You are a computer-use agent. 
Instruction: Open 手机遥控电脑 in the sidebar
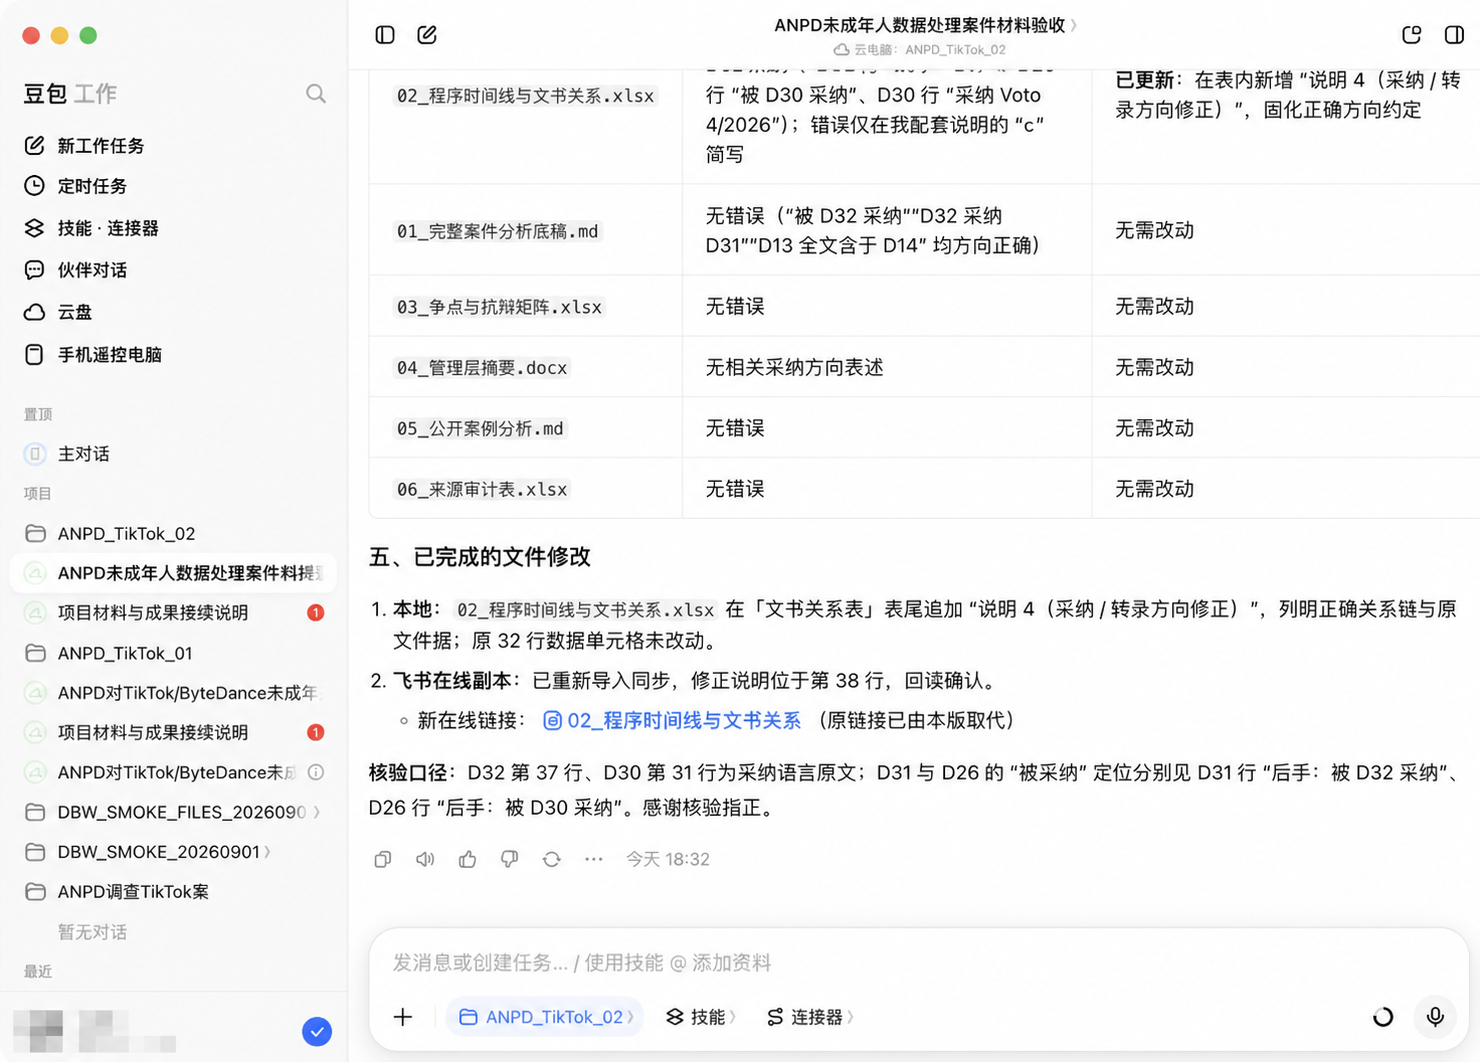pyautogui.click(x=92, y=354)
